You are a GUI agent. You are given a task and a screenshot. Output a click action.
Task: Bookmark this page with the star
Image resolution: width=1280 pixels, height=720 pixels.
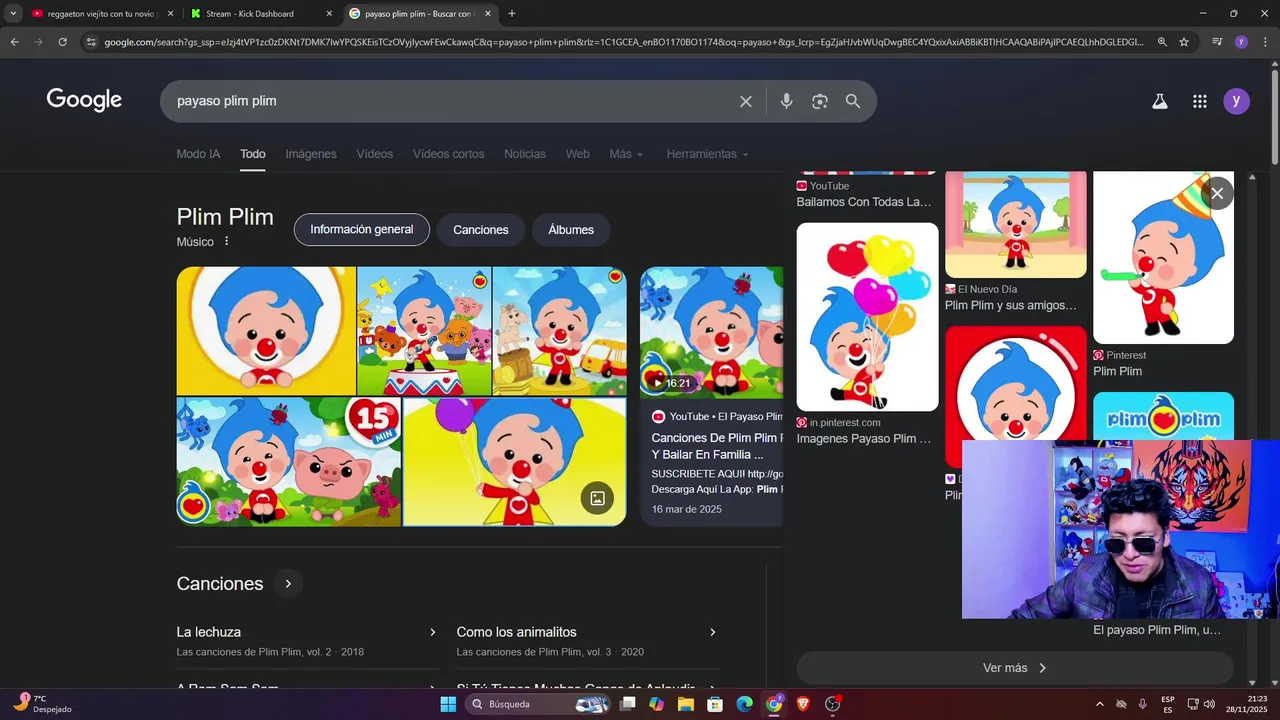(x=1184, y=42)
